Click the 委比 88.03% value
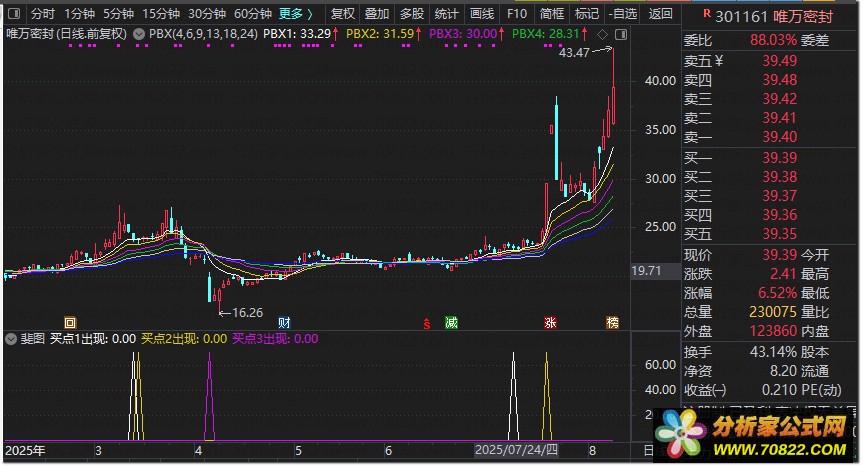The width and height of the screenshot is (863, 466). (x=773, y=40)
